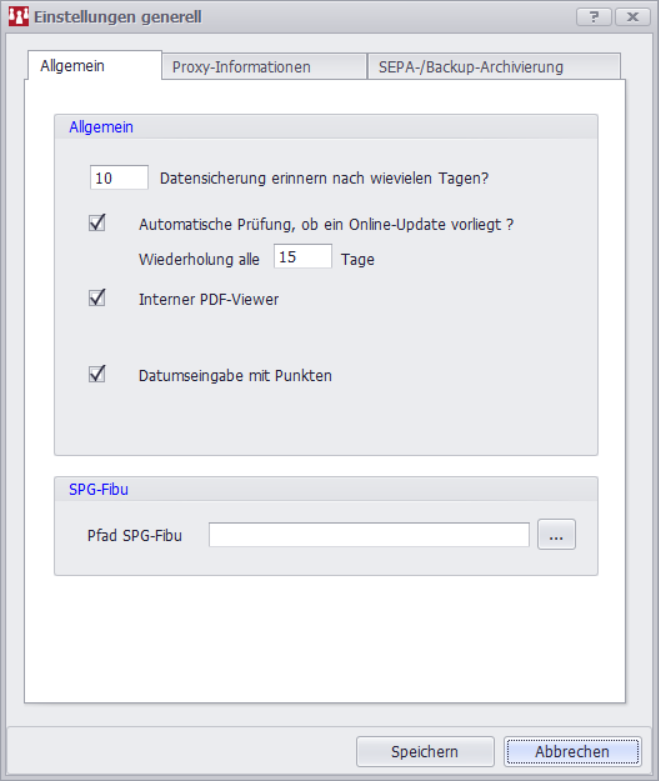Click the app icon in the title bar
This screenshot has width=659, height=781.
pyautogui.click(x=18, y=16)
